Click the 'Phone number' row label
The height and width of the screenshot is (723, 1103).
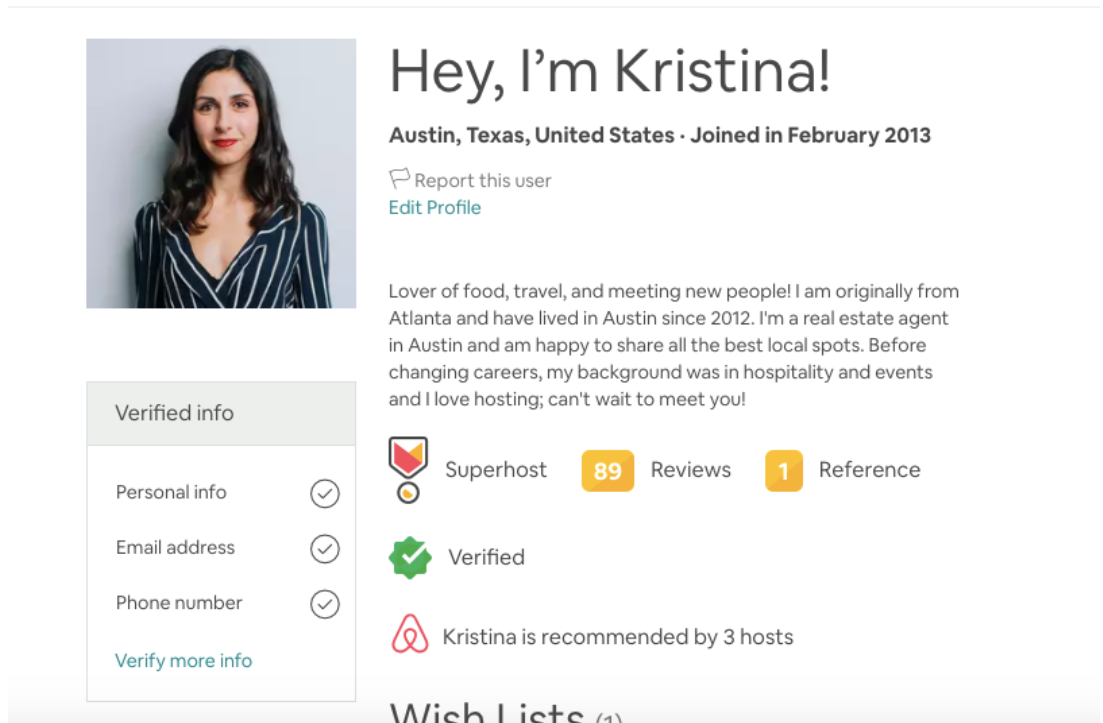(x=179, y=603)
